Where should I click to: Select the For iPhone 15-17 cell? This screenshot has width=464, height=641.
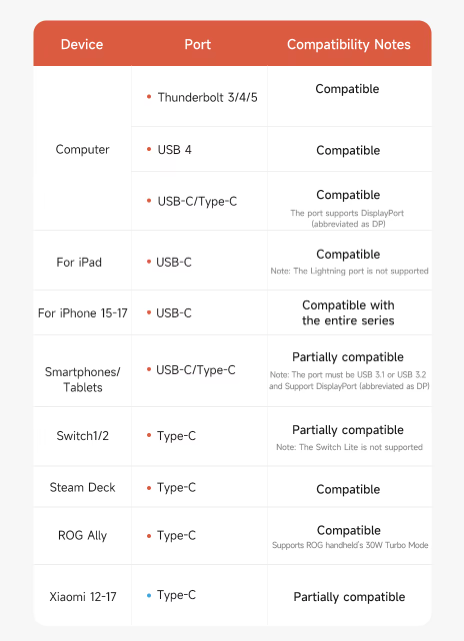(x=83, y=313)
